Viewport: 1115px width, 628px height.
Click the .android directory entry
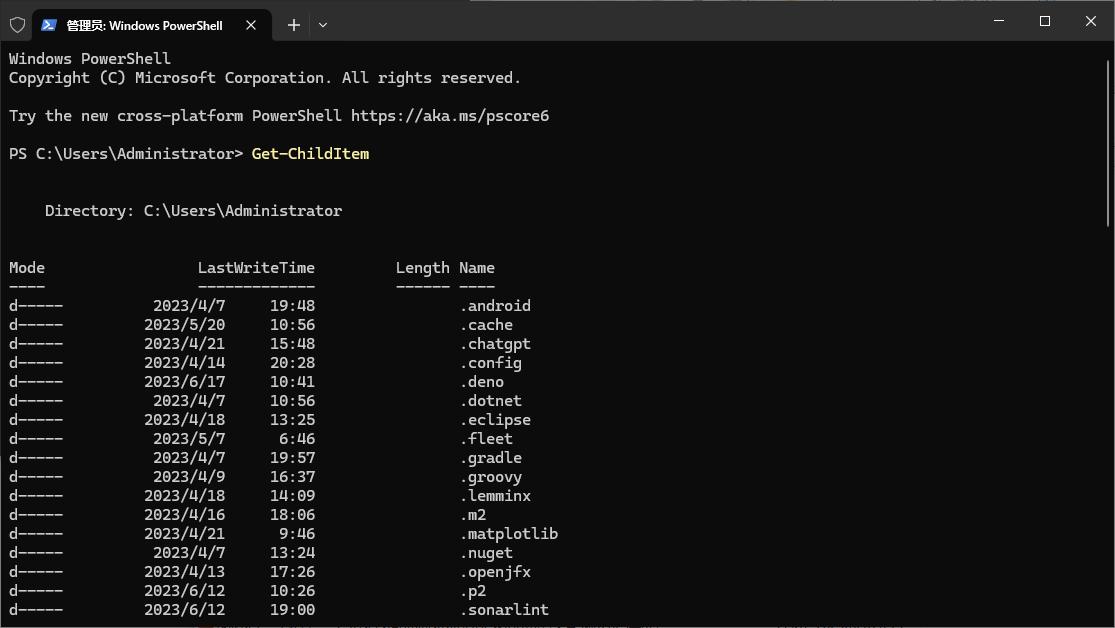click(x=497, y=305)
